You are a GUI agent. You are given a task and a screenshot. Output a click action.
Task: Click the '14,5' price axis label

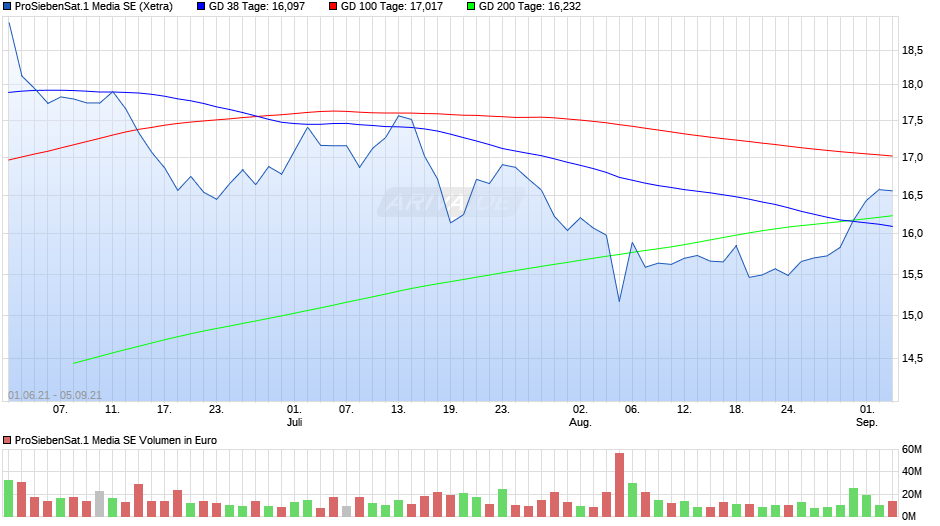[x=912, y=359]
